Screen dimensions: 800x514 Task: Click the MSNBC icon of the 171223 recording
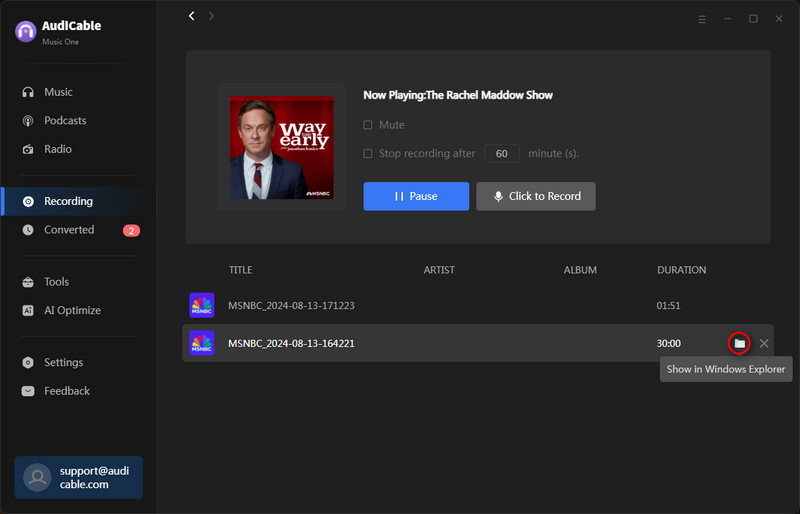(202, 305)
